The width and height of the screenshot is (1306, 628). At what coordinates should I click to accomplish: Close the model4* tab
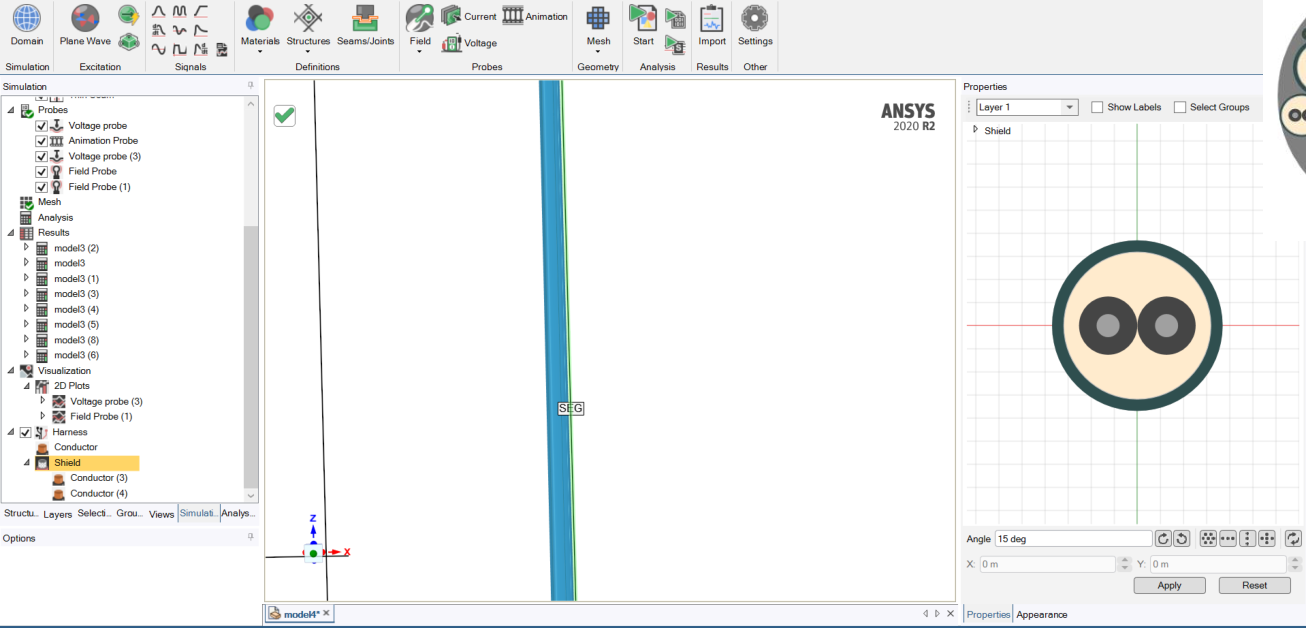coord(326,613)
